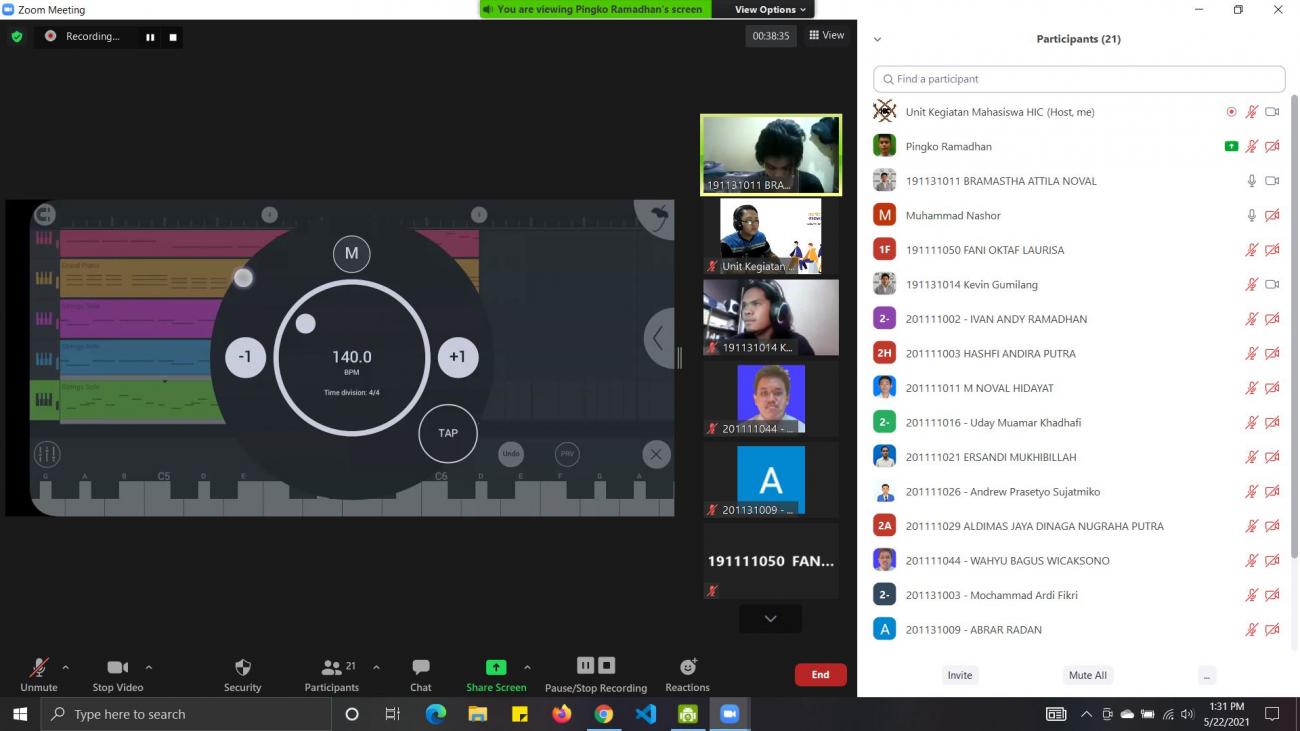Viewport: 1300px width, 731px height.
Task: Click the green Share Screen icon
Action: click(x=496, y=668)
